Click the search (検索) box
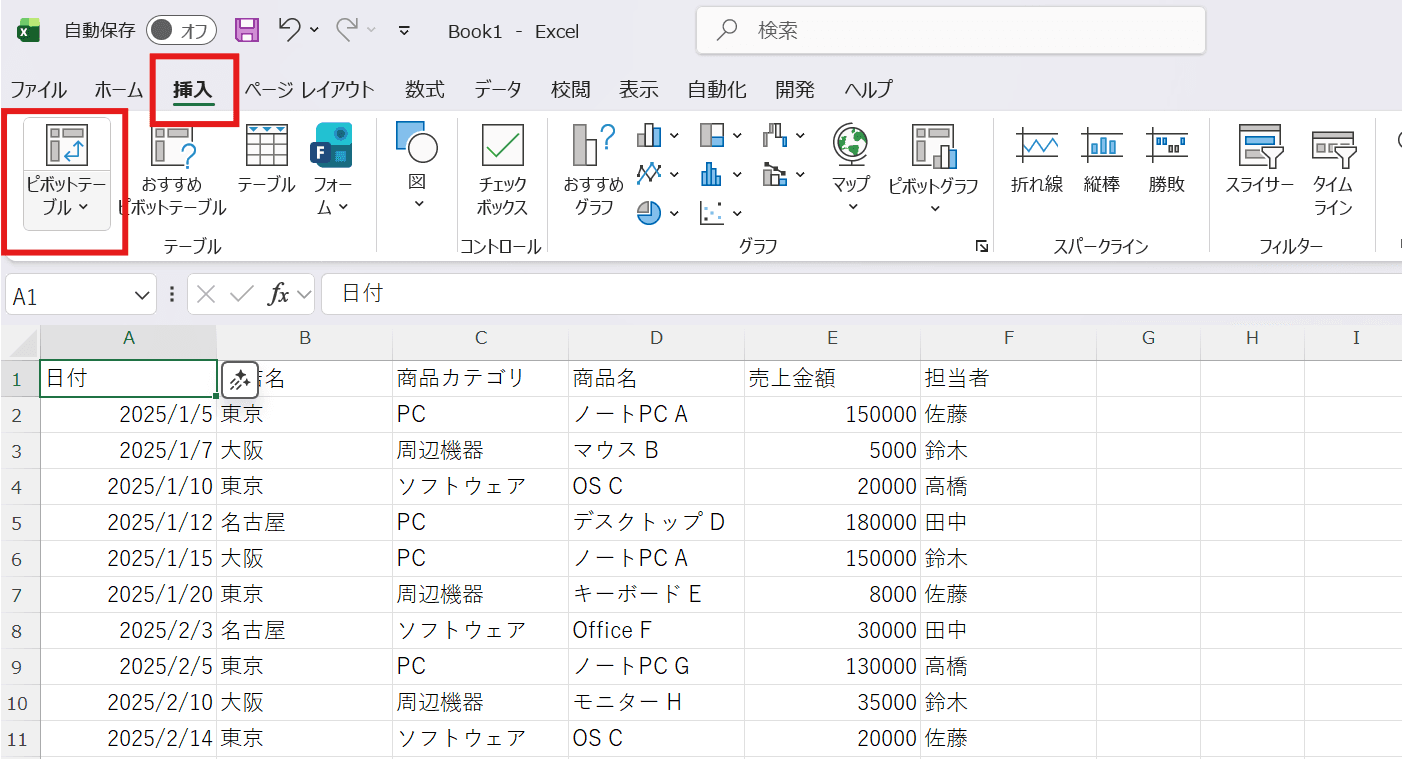1402x759 pixels. (x=950, y=31)
